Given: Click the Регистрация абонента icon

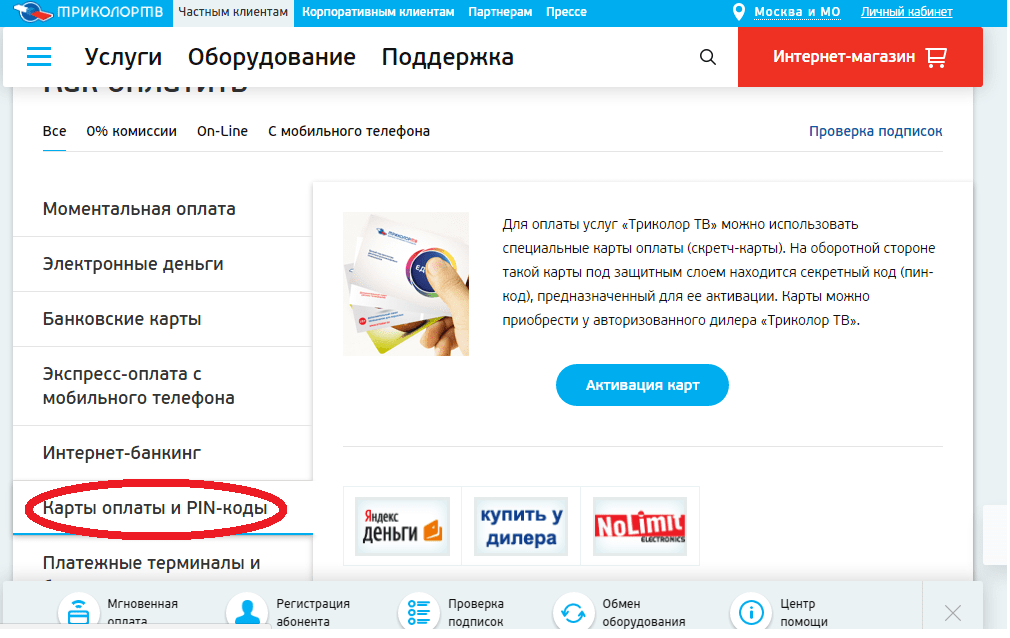Looking at the screenshot, I should (247, 612).
